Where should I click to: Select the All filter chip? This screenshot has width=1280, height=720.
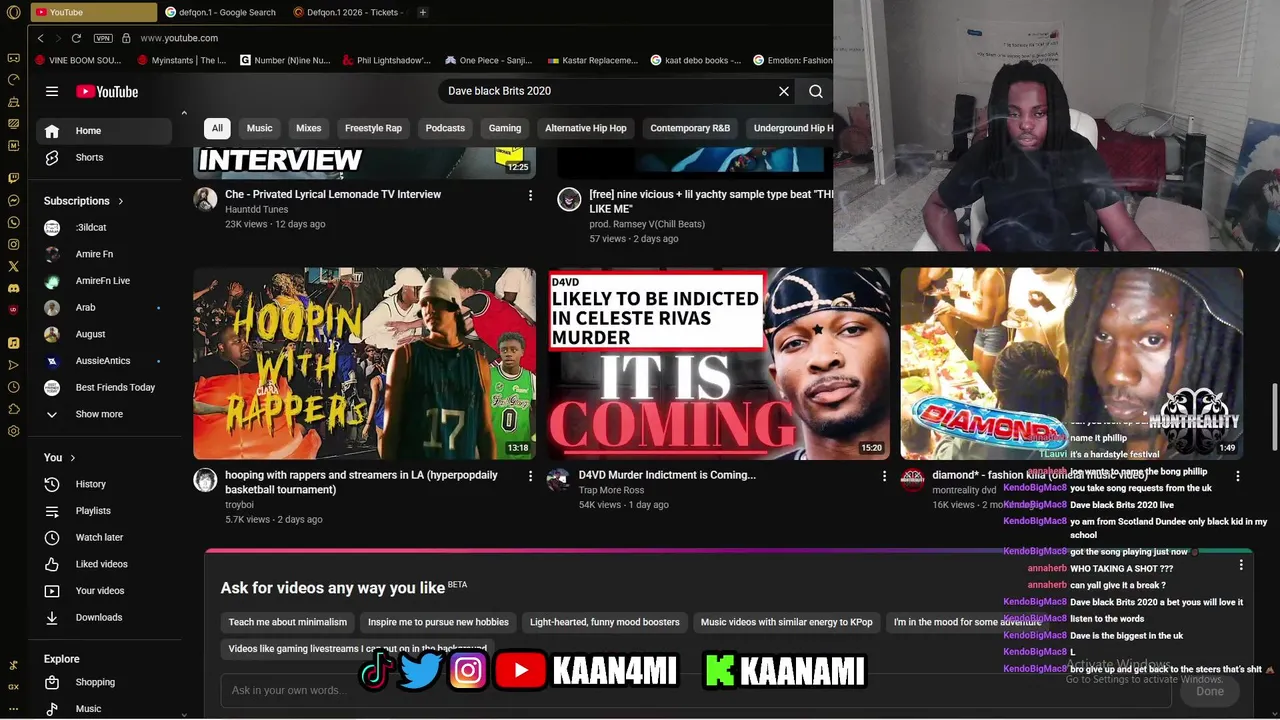(217, 128)
